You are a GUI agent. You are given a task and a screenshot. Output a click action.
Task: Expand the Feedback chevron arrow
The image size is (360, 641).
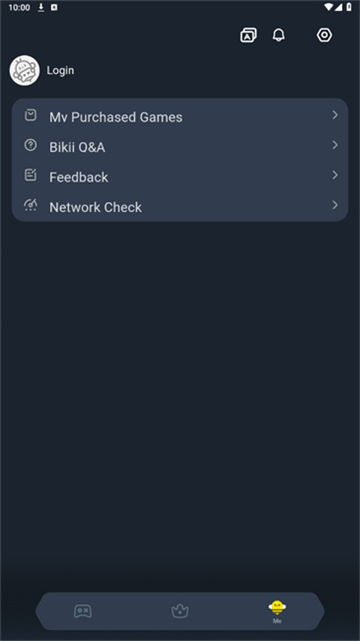pyautogui.click(x=335, y=175)
